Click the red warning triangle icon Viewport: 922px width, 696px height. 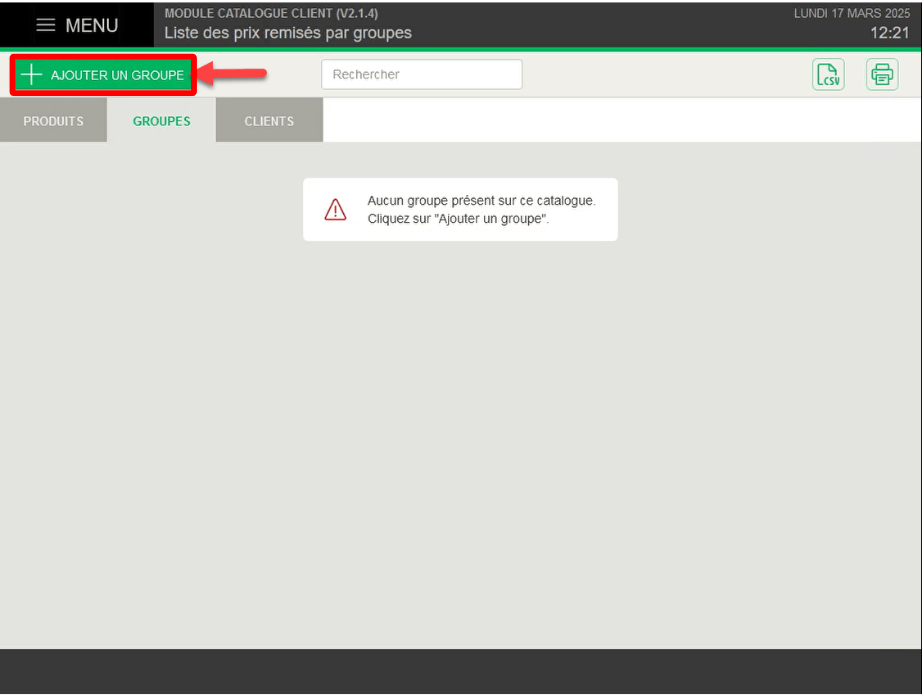[335, 209]
